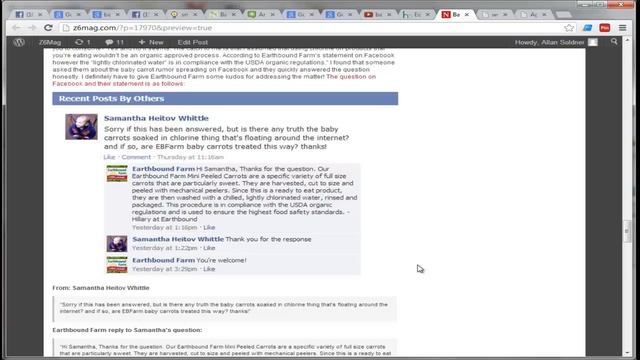
Task: Click the 'From: Samantha Heitov Whittle' line
Action: (101, 288)
